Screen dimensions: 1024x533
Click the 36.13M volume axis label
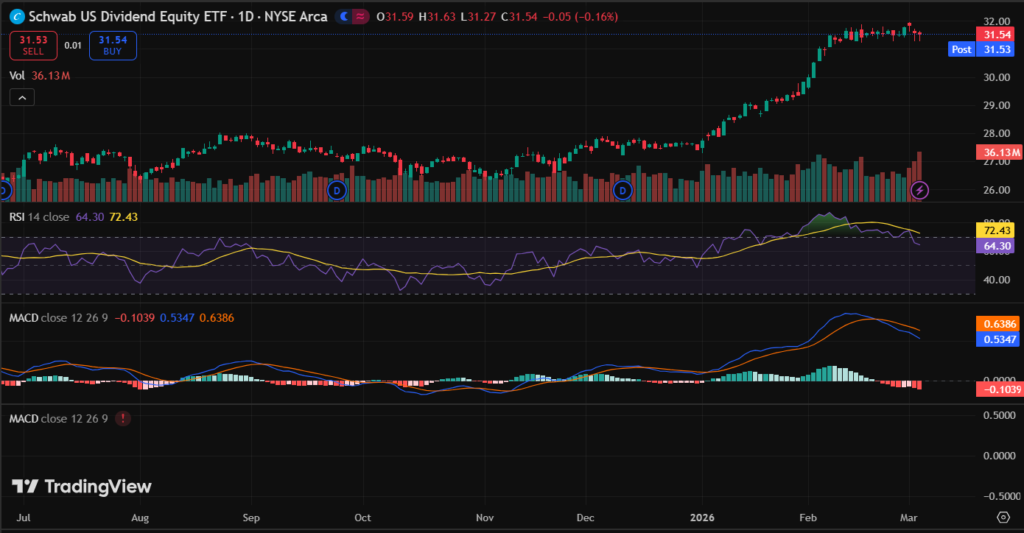[x=996, y=153]
